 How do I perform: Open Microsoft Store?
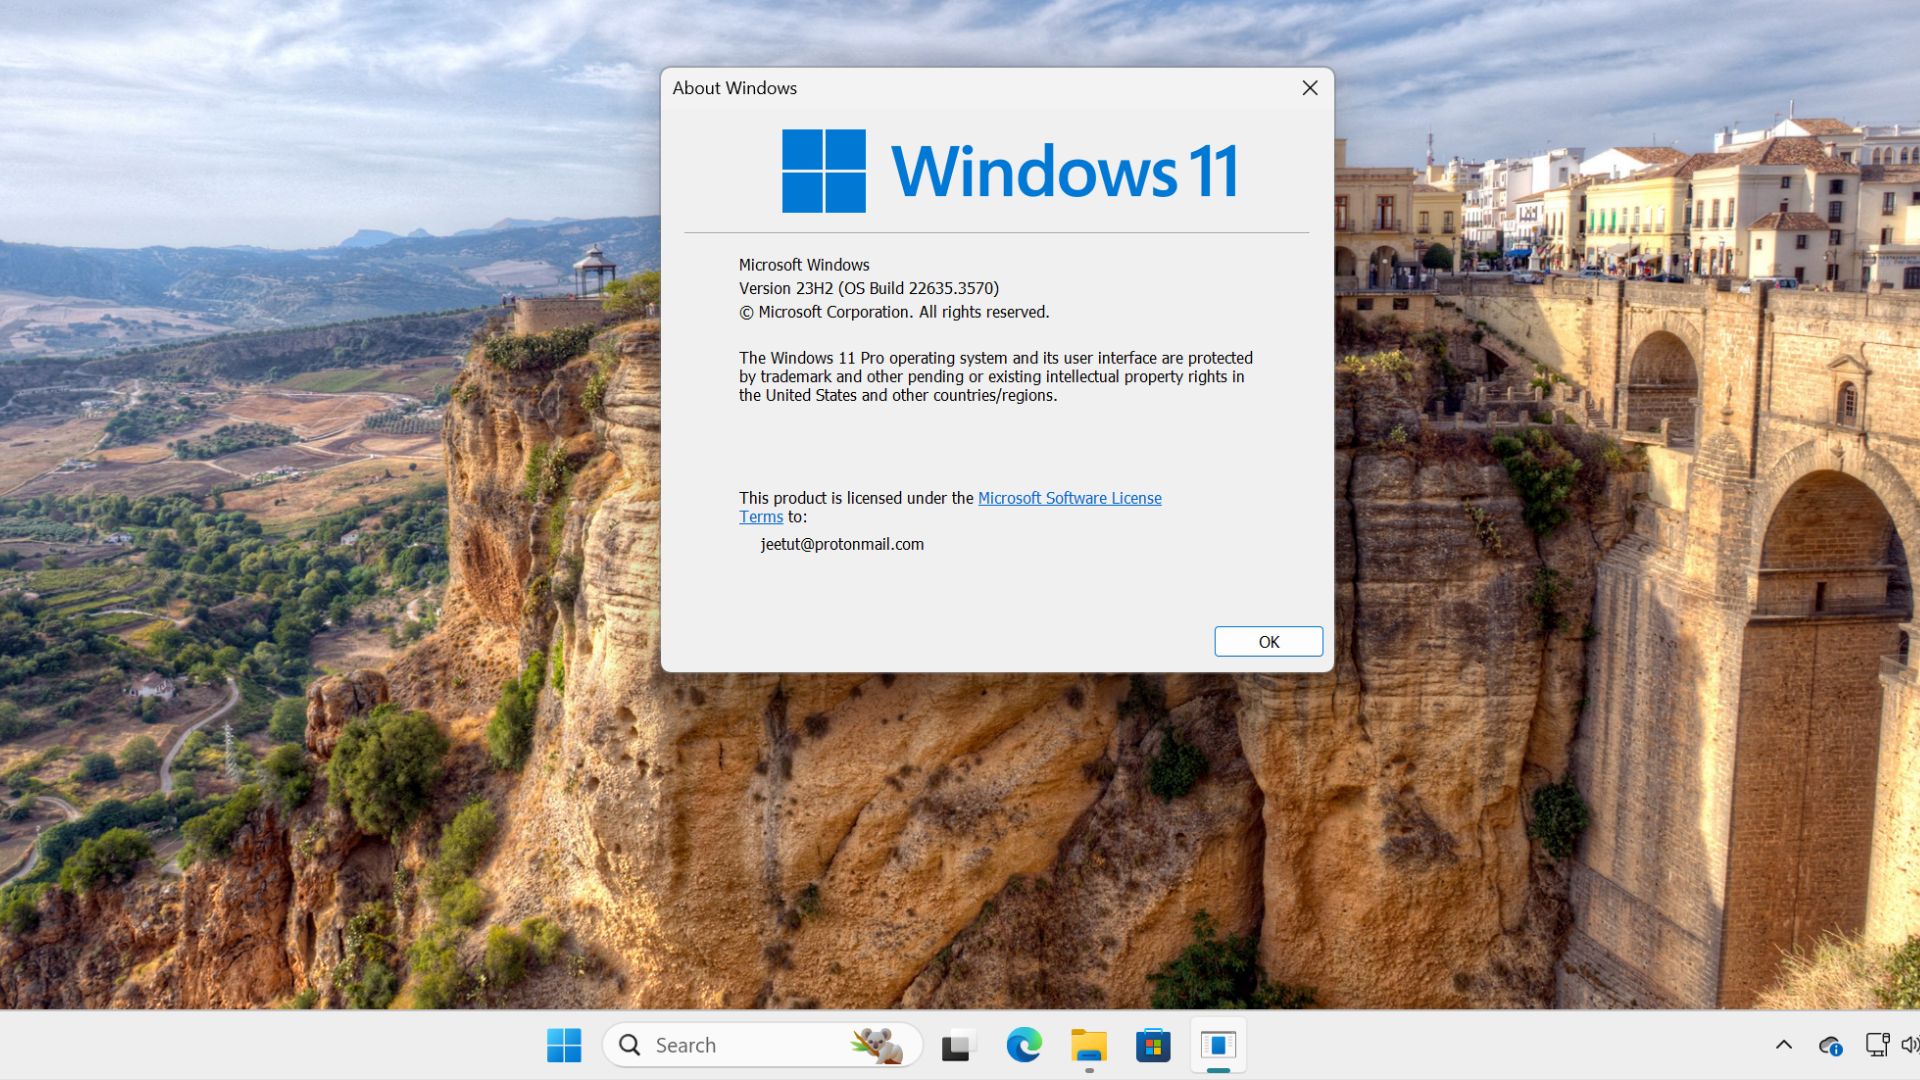1153,1044
